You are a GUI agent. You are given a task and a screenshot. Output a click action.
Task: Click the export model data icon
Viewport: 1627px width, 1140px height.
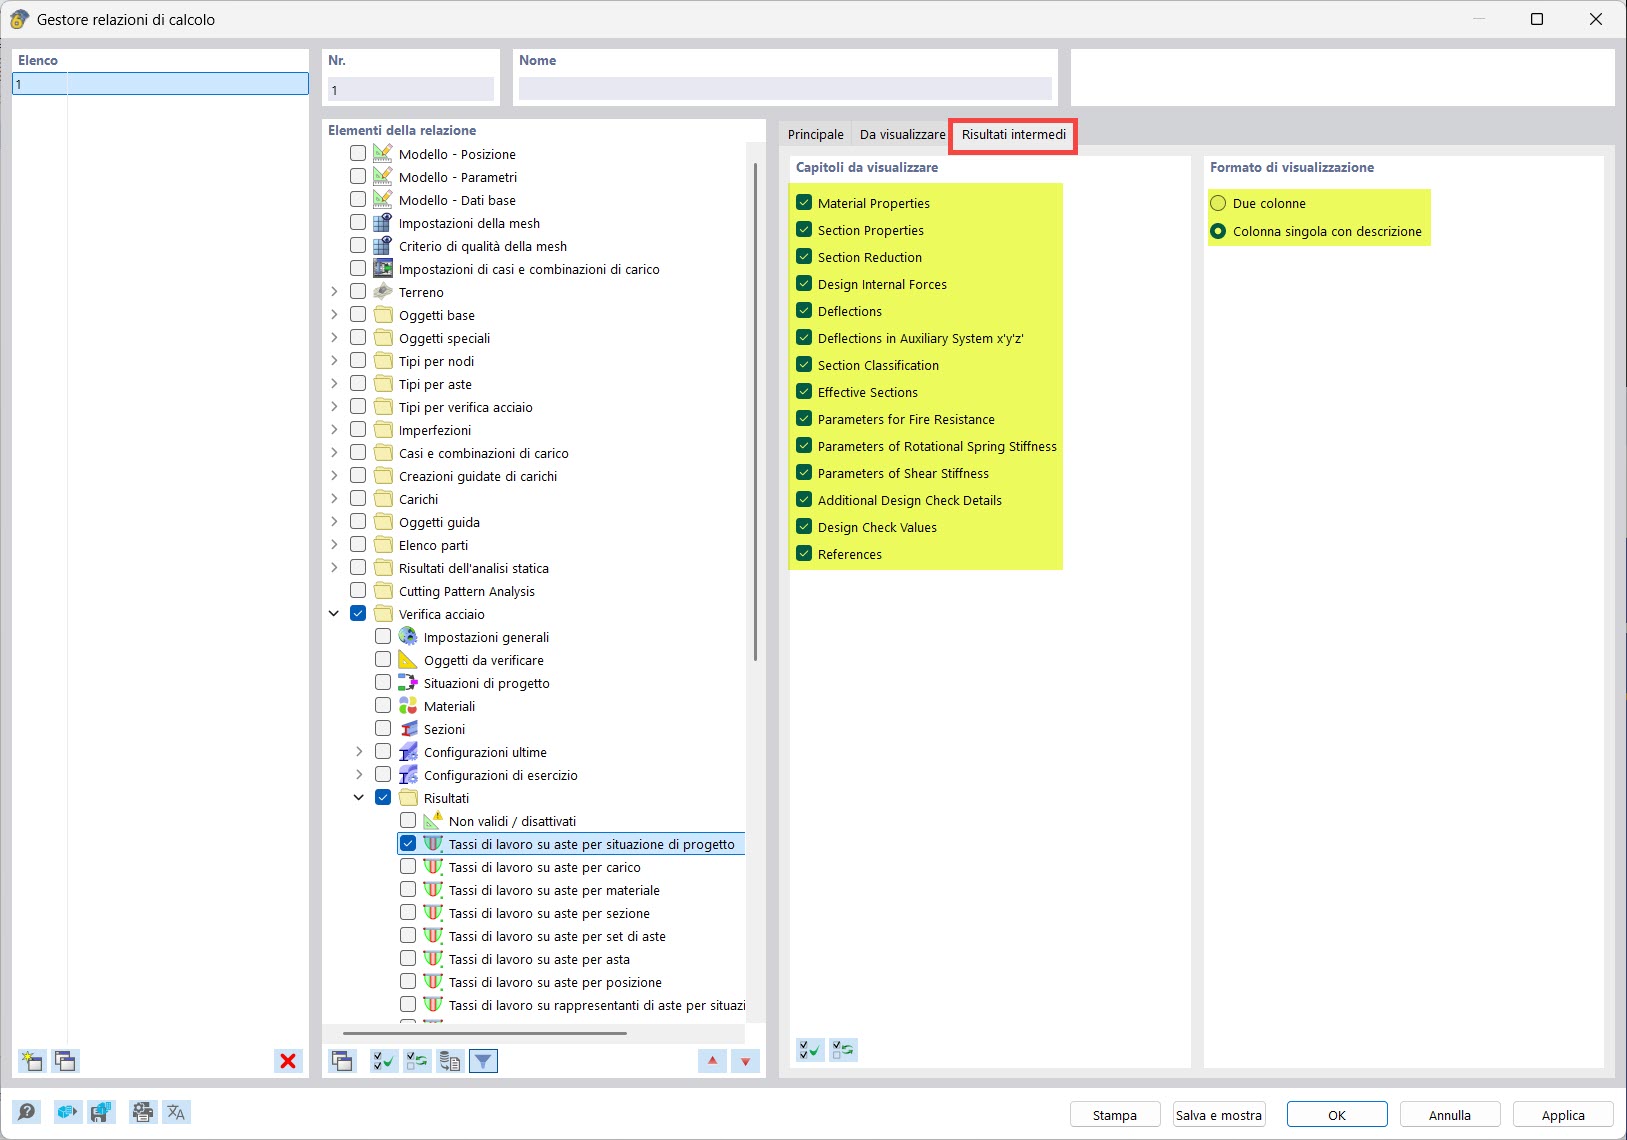point(66,1111)
